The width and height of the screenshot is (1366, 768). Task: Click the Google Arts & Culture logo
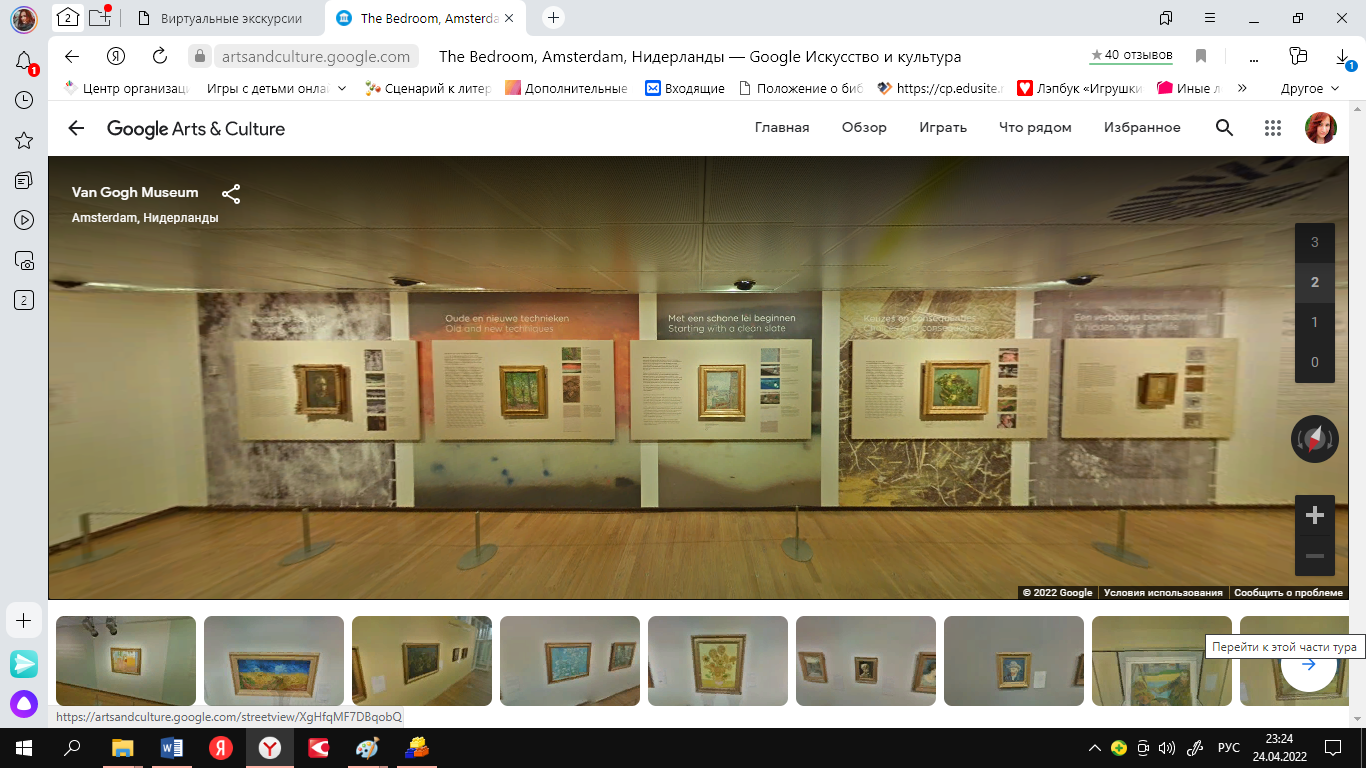[x=196, y=128]
